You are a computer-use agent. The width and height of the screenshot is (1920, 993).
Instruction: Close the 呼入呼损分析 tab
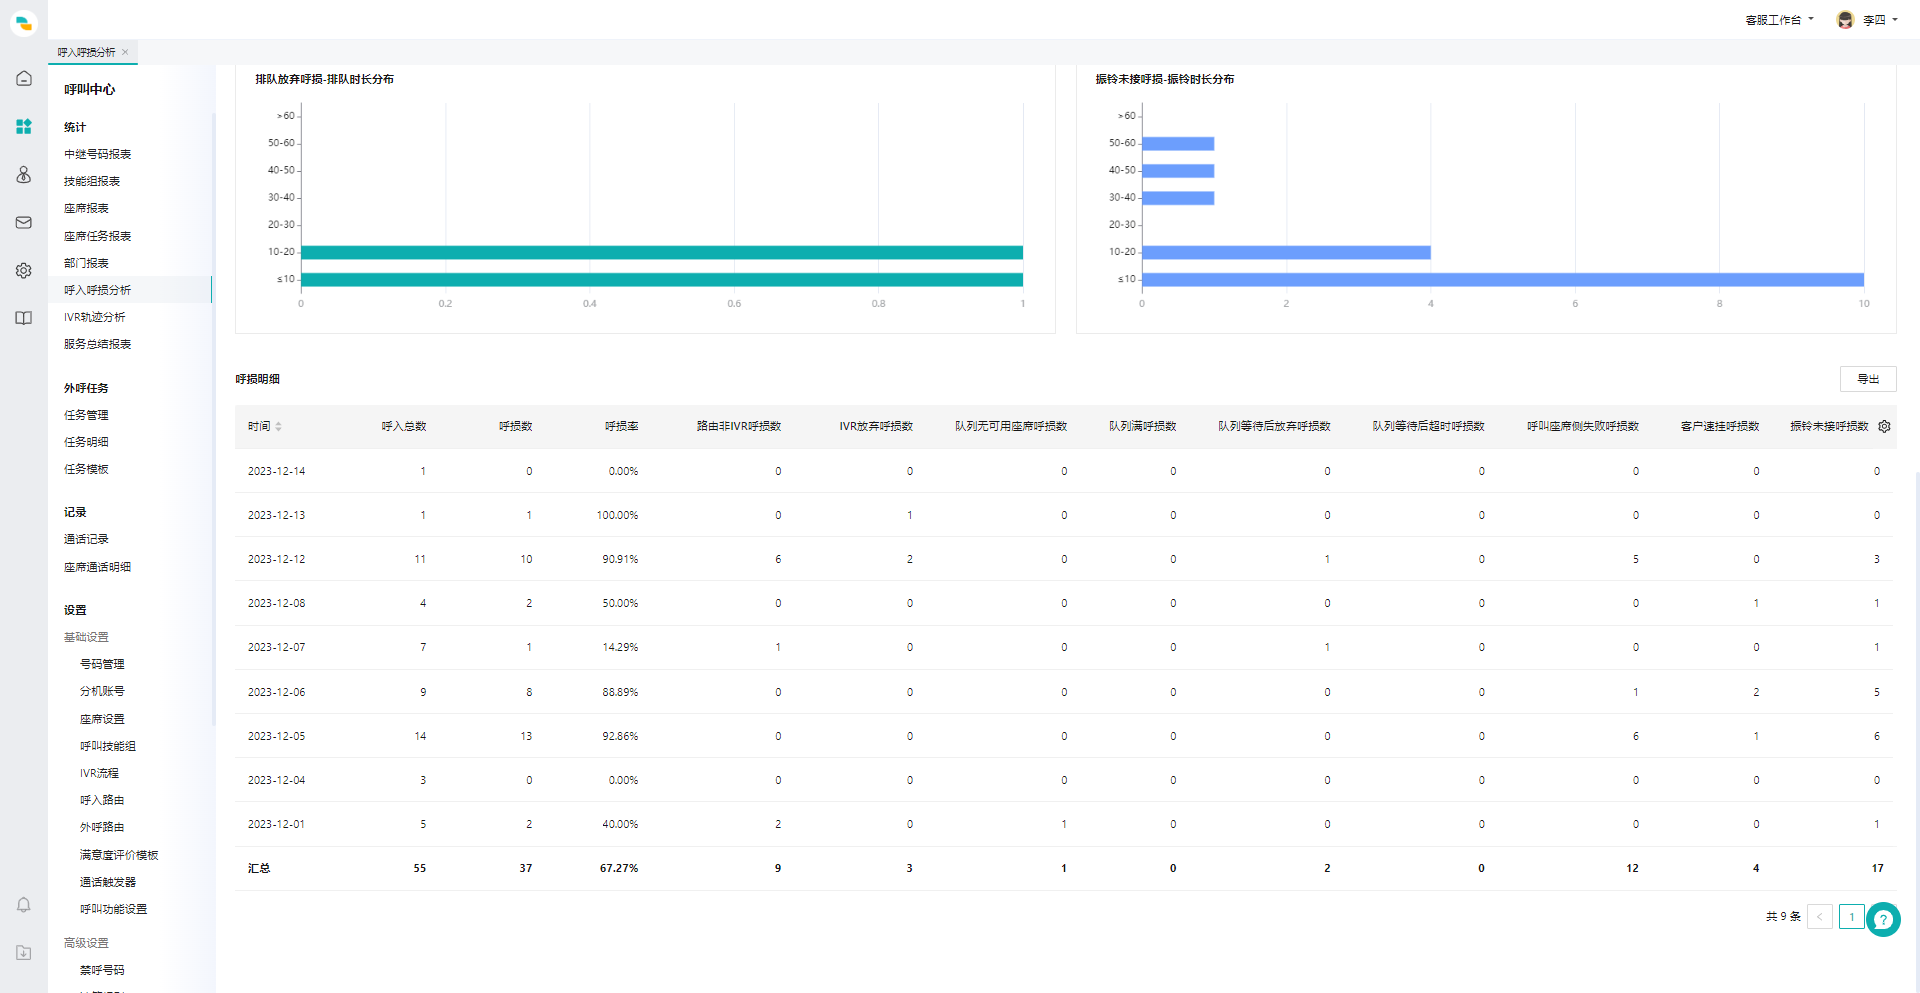tap(125, 52)
